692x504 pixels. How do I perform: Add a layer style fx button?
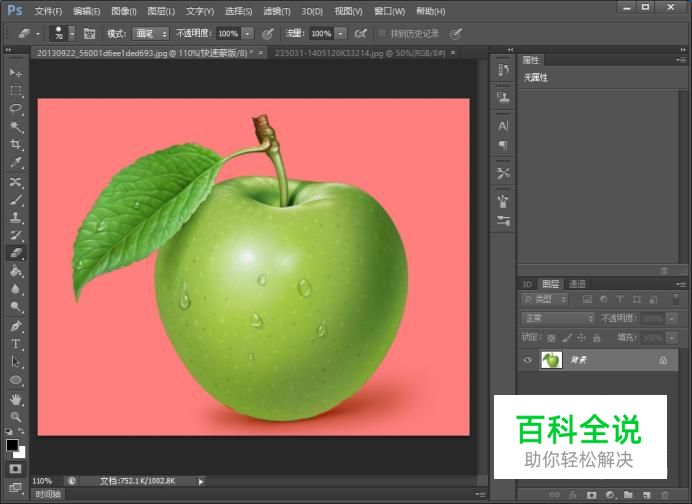pyautogui.click(x=573, y=495)
